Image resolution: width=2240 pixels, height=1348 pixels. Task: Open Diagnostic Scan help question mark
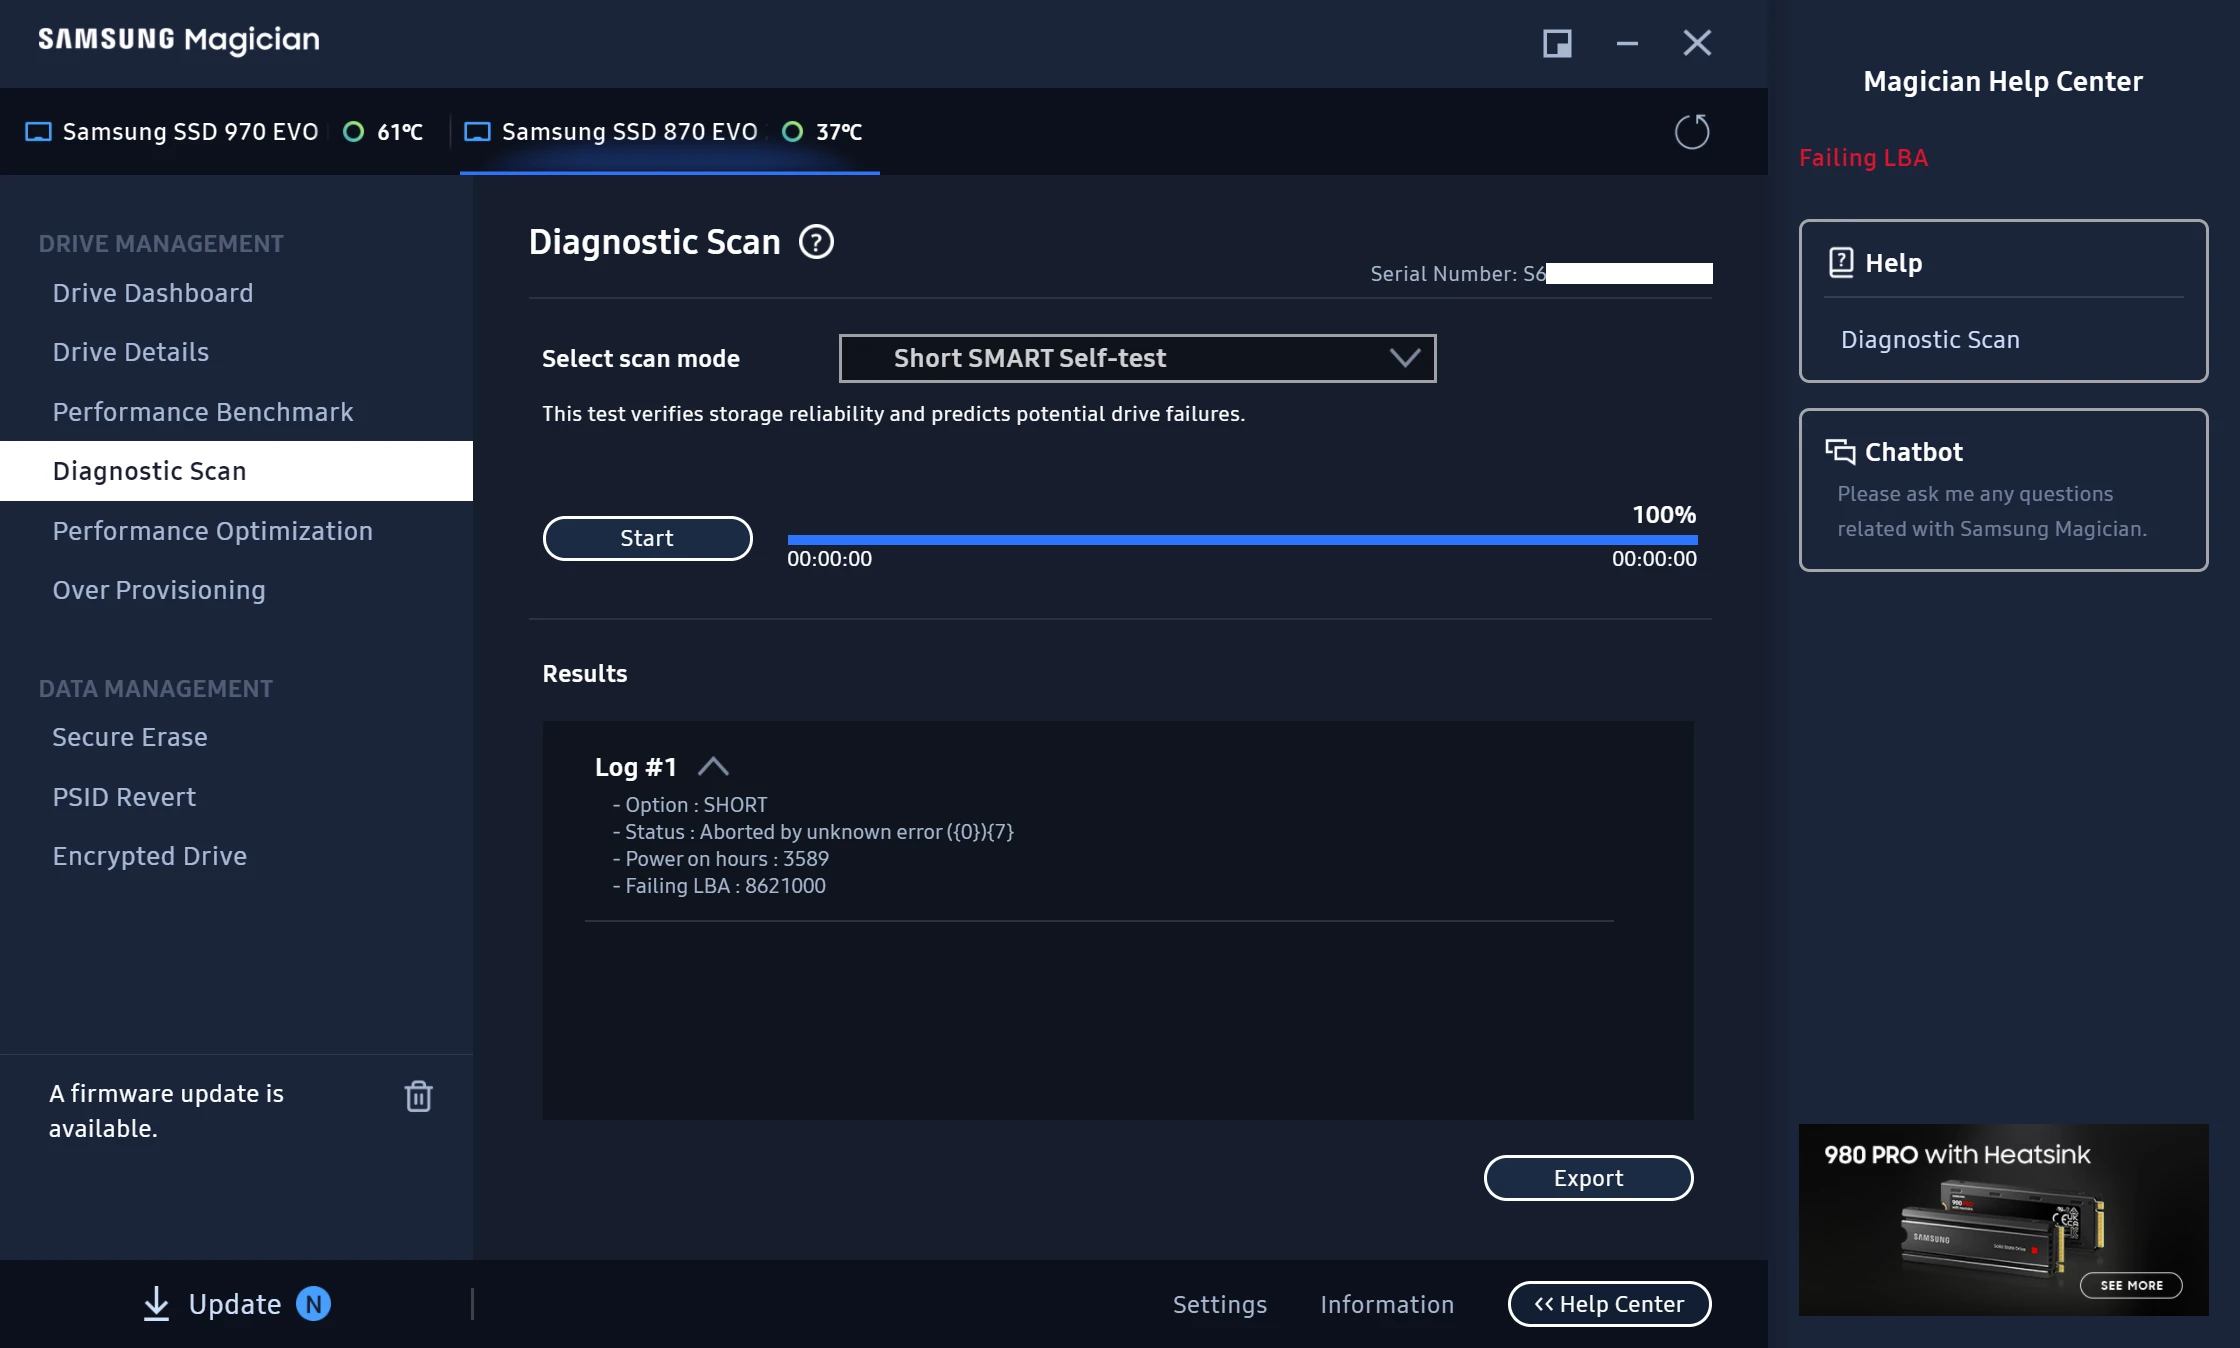[815, 242]
